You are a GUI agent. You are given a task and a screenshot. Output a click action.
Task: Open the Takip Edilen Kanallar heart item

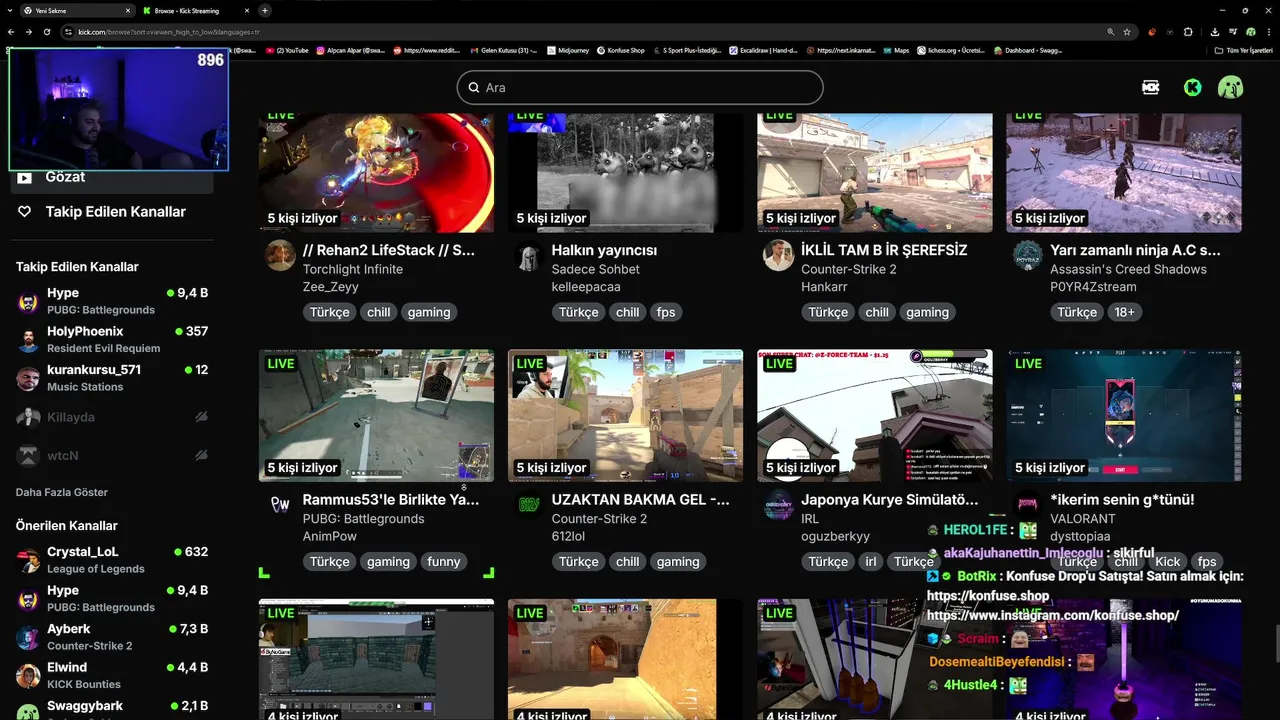point(110,212)
